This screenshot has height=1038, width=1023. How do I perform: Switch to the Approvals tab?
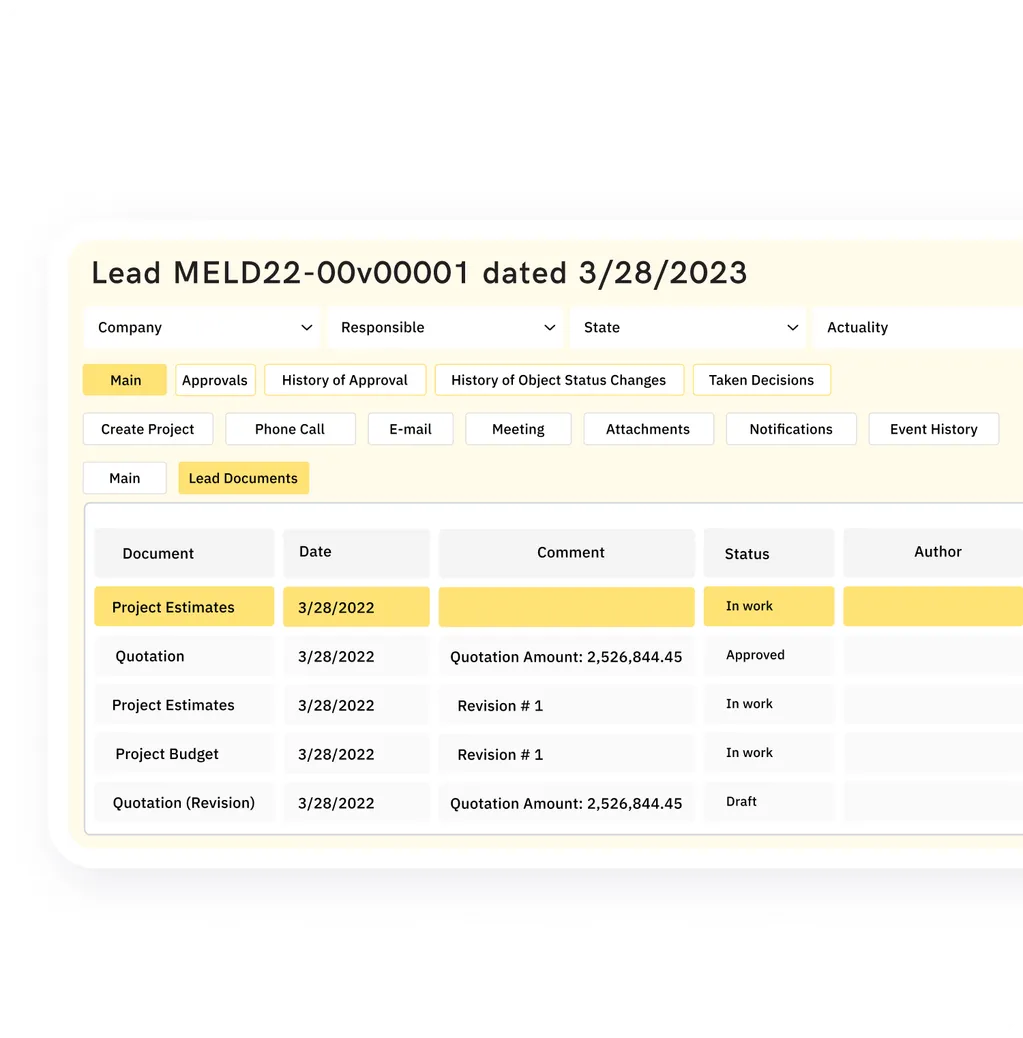coord(215,380)
